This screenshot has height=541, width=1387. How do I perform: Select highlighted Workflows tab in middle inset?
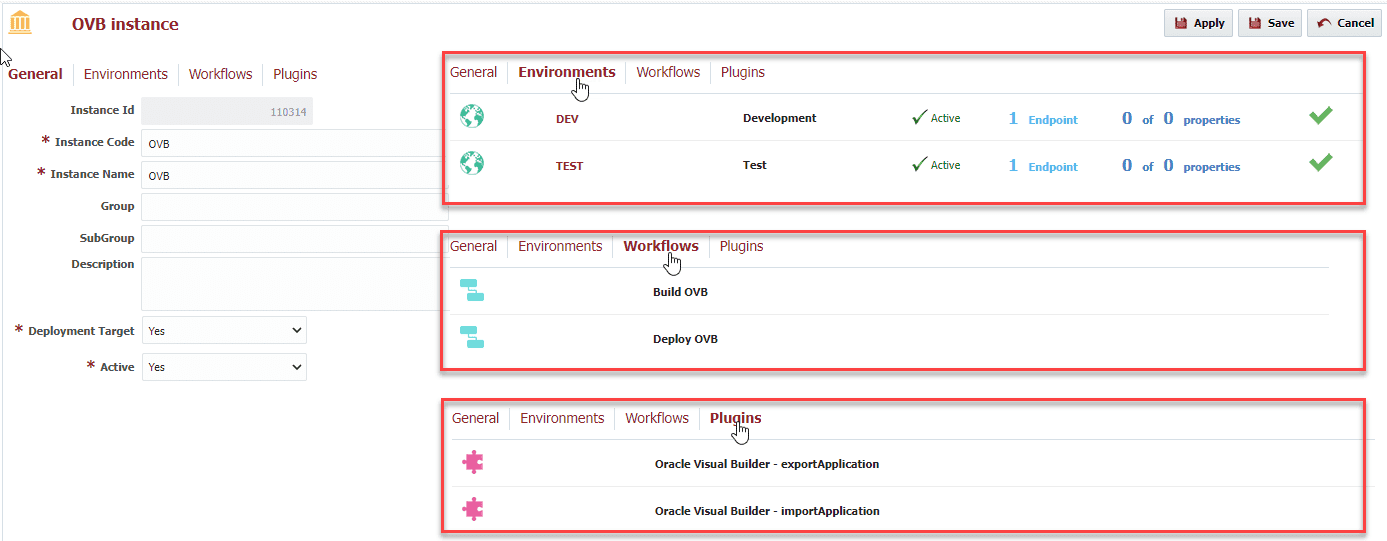pos(661,246)
